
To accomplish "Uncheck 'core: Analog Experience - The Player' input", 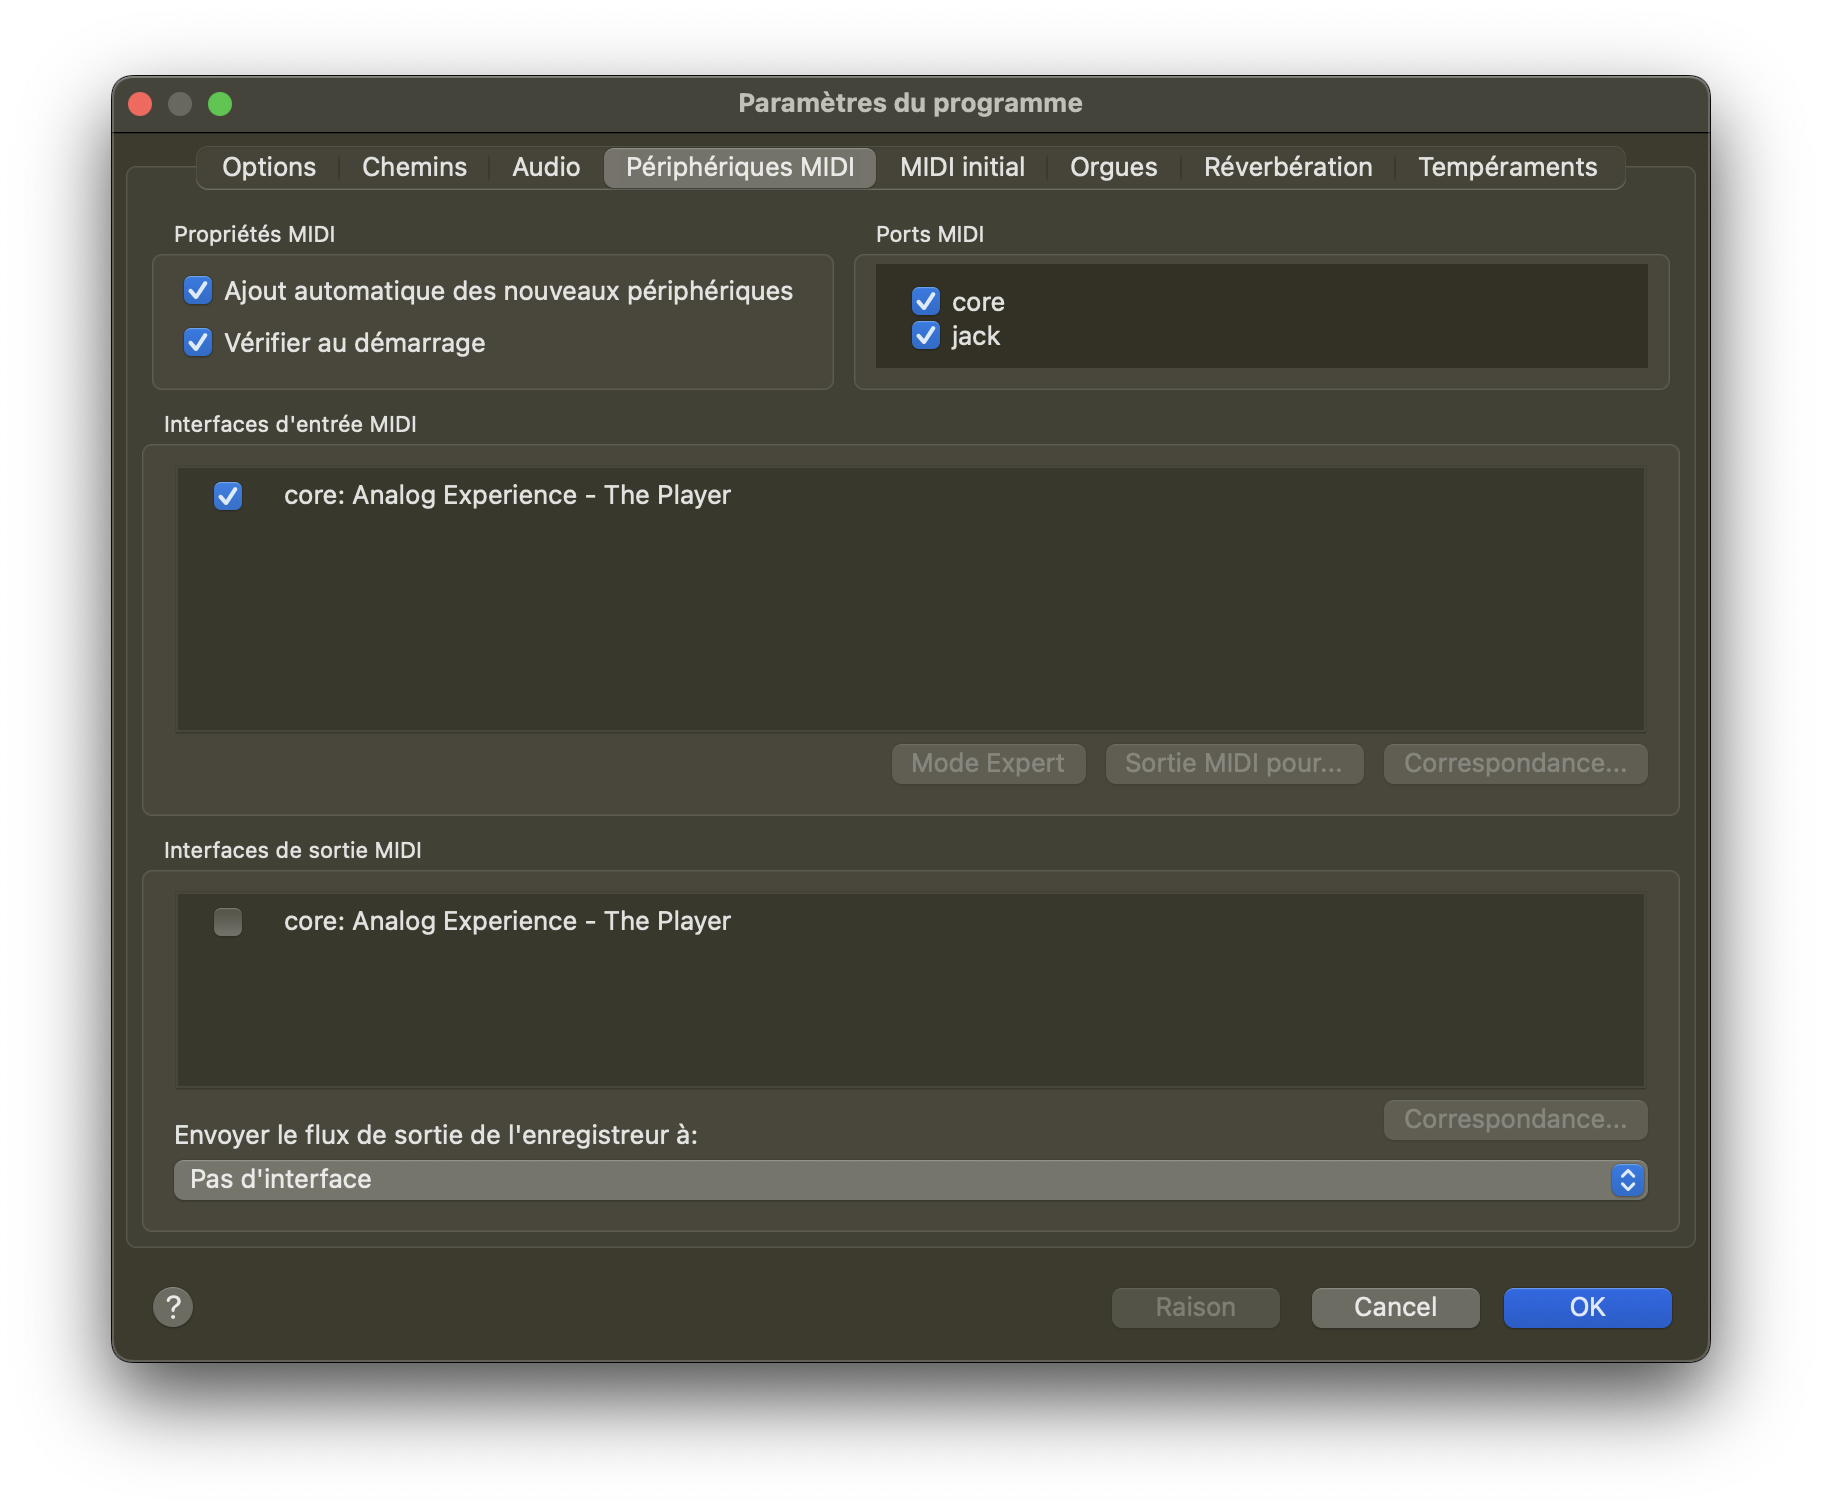I will pos(227,495).
